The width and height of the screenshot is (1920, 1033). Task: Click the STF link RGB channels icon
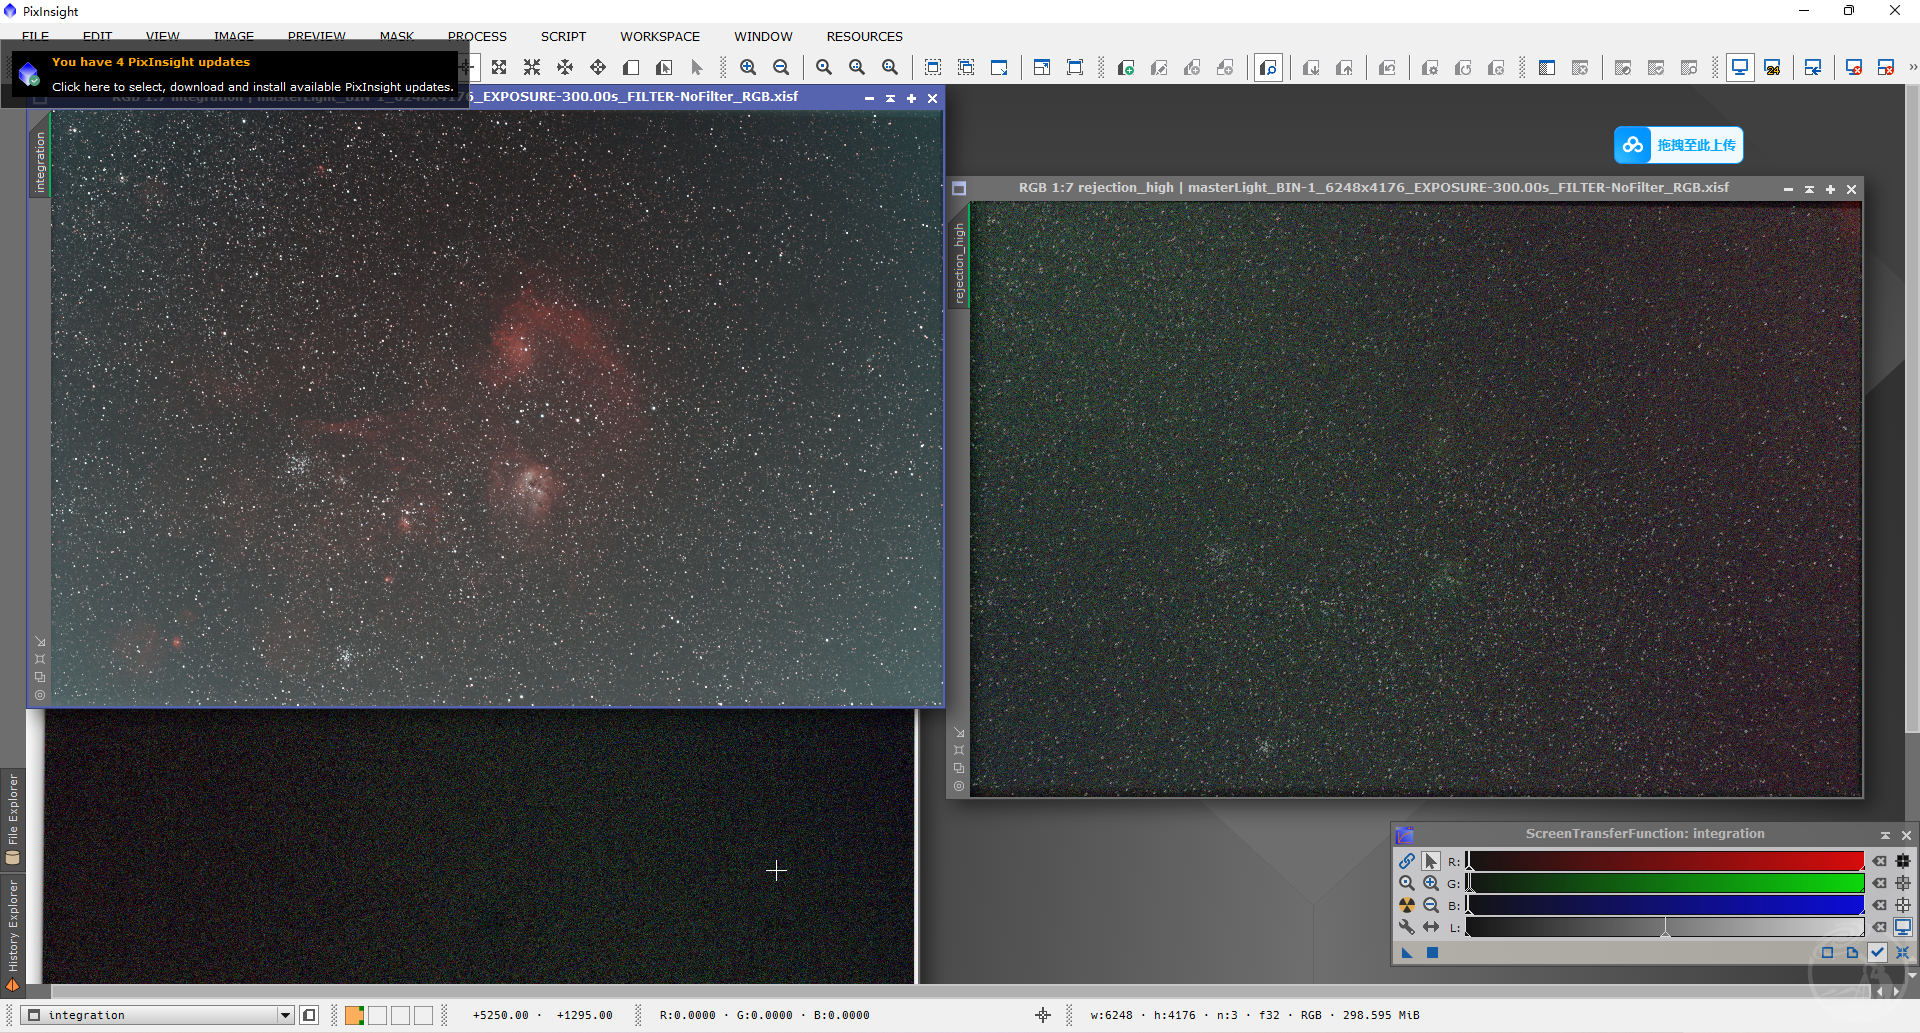(x=1406, y=861)
